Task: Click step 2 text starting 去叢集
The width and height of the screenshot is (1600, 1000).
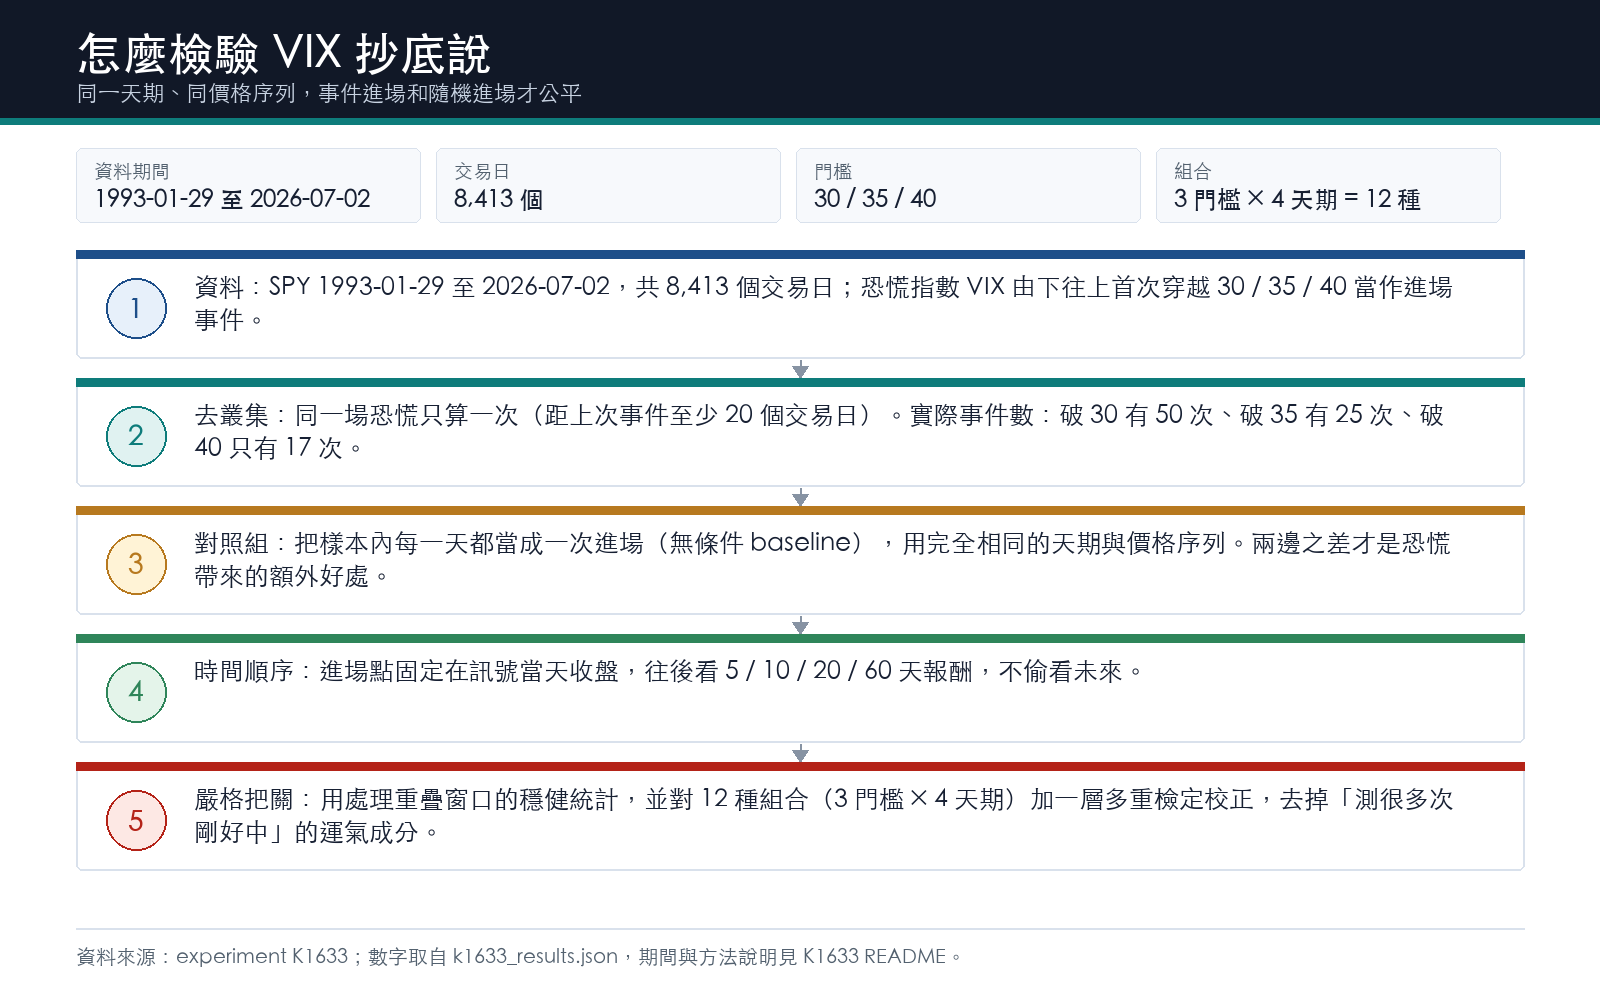Action: [819, 431]
